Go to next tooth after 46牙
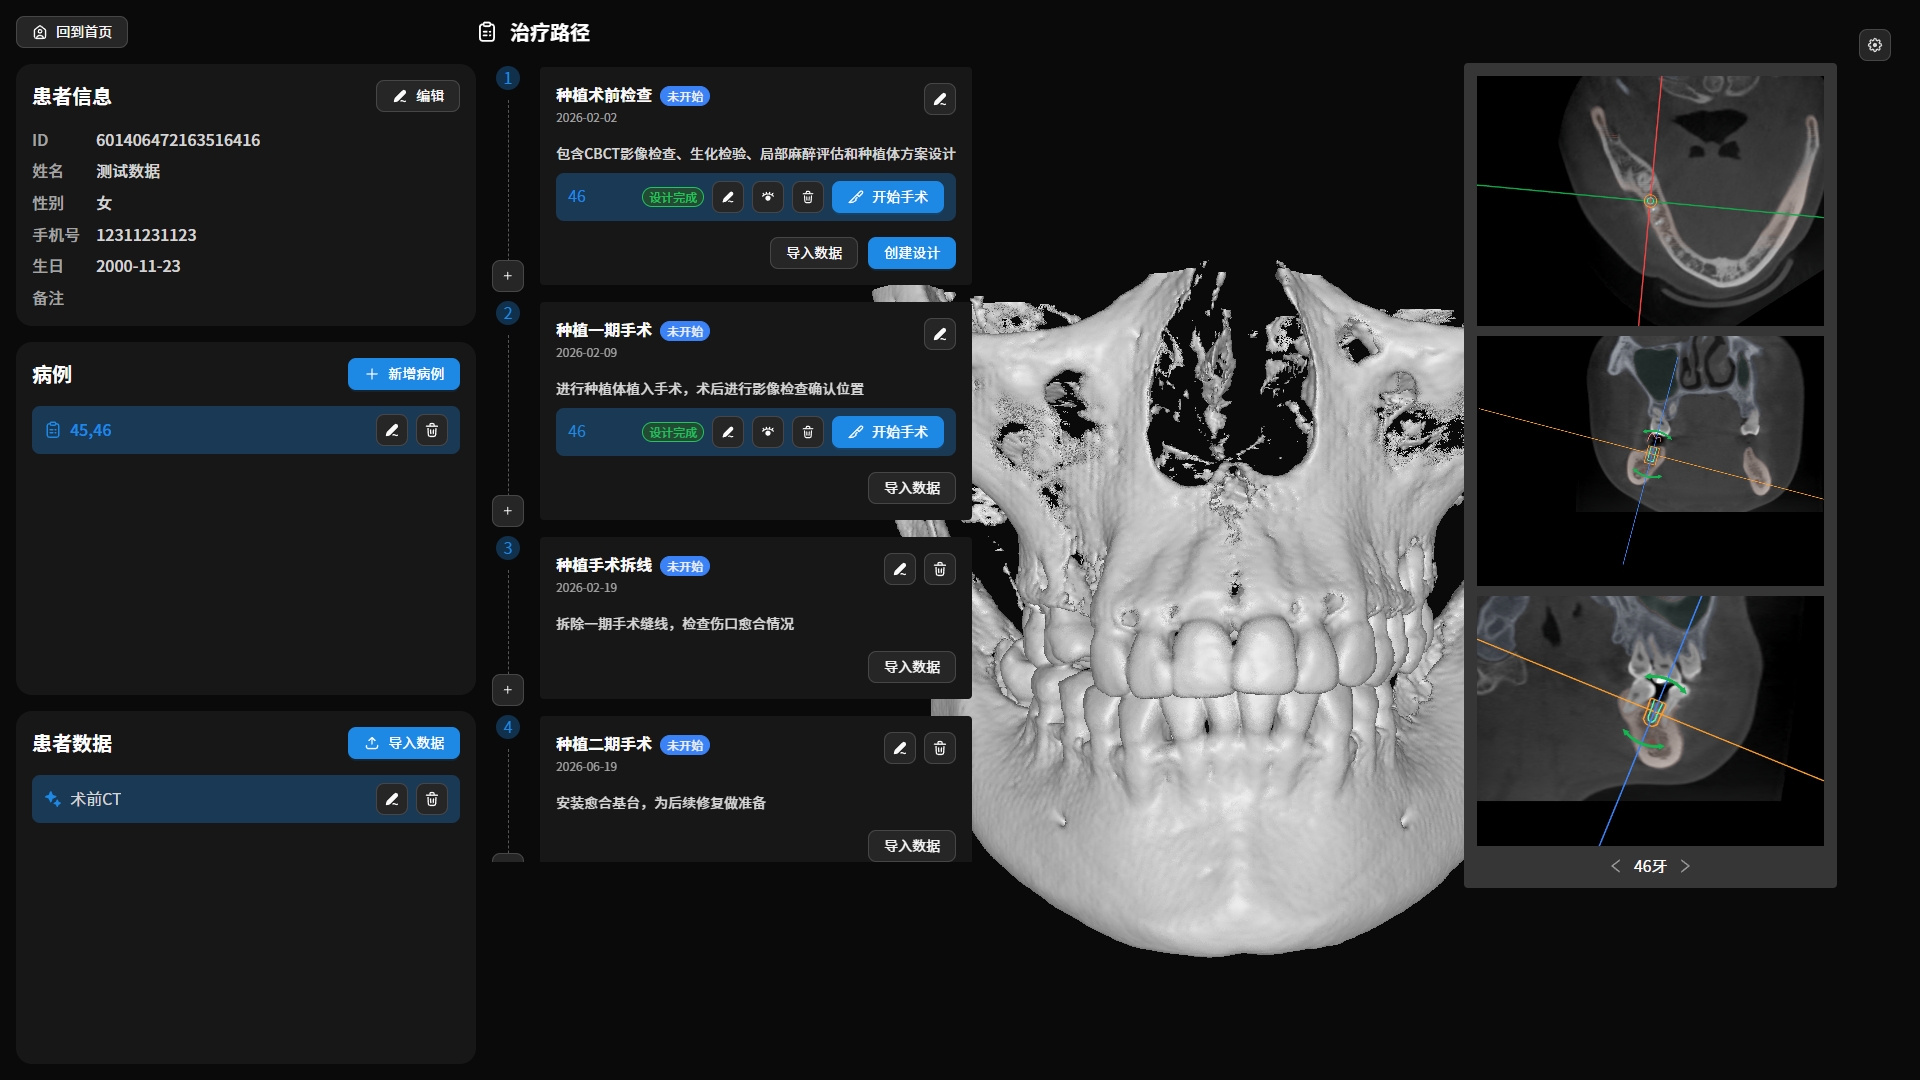This screenshot has width=1920, height=1080. point(1685,866)
